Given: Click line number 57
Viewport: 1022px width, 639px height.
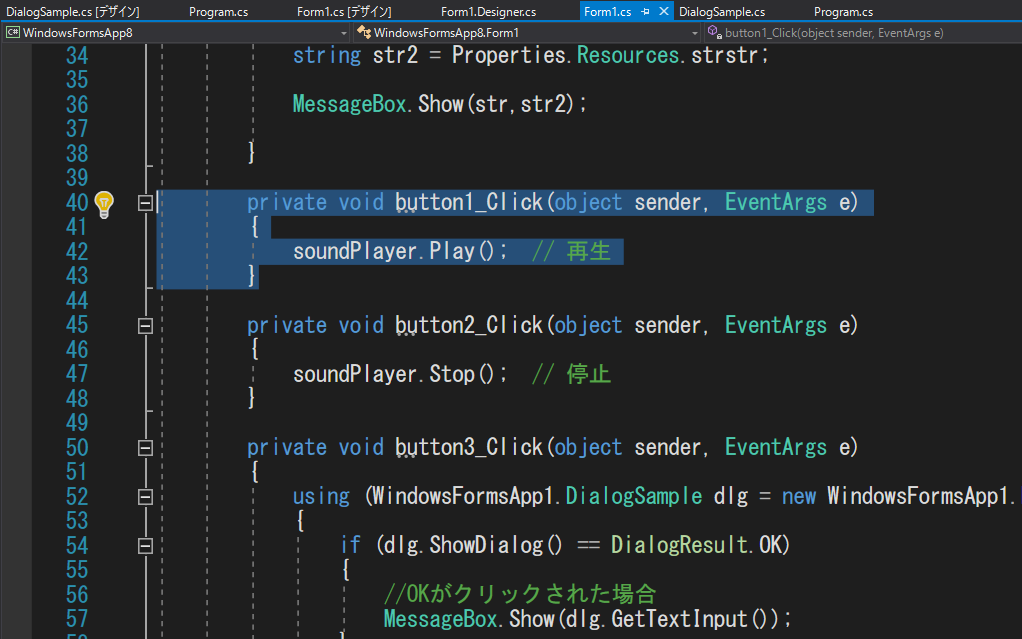Looking at the screenshot, I should click(77, 619).
